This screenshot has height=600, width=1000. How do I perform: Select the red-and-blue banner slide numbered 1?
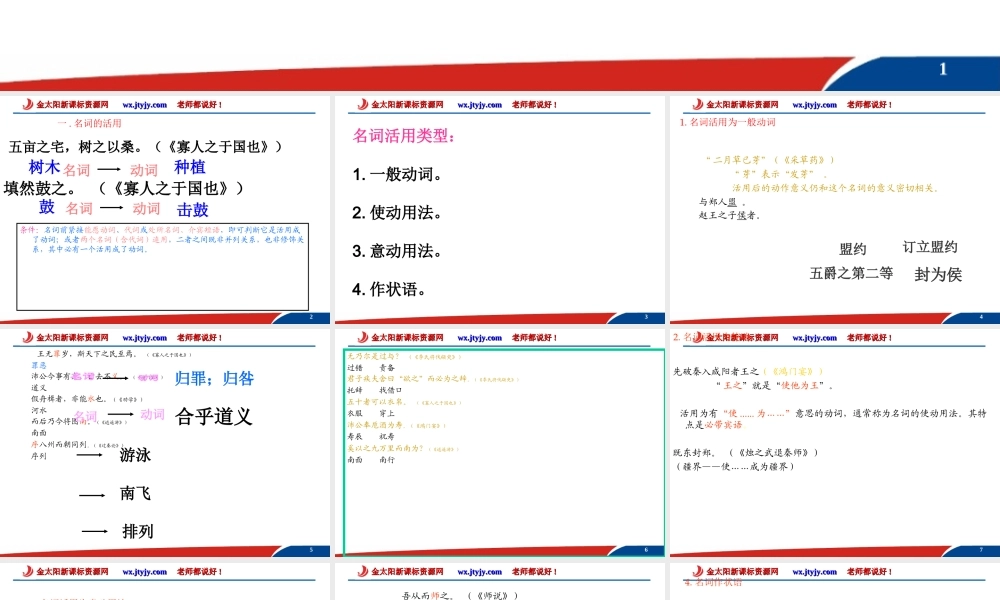(500, 45)
